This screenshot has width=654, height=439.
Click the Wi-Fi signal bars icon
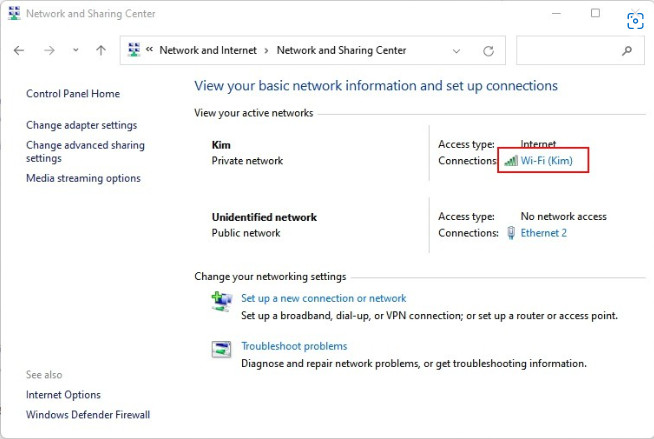[x=511, y=161]
